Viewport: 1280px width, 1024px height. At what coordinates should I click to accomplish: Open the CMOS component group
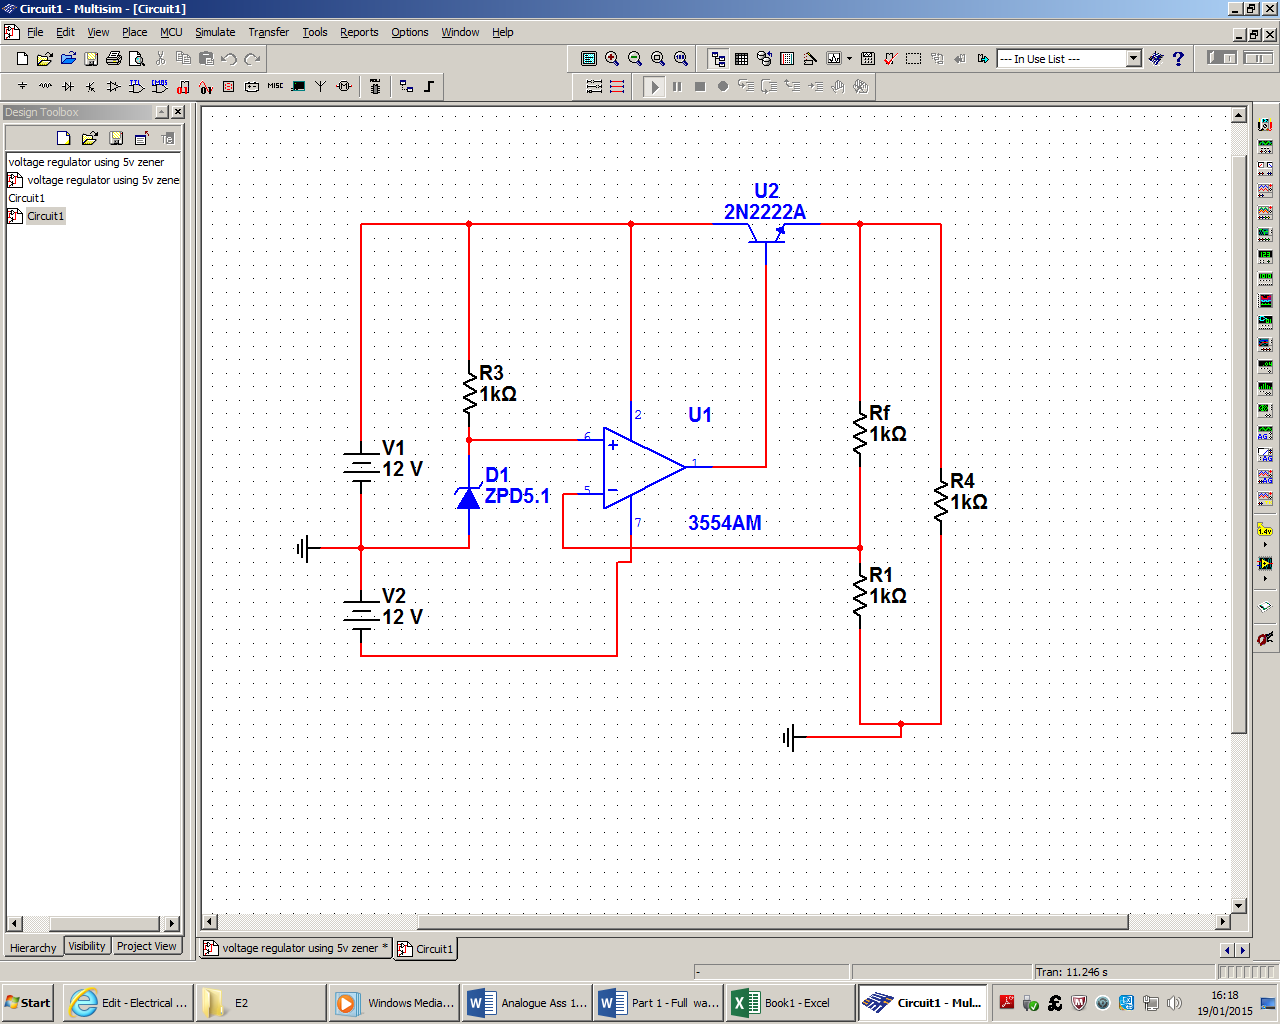click(160, 87)
